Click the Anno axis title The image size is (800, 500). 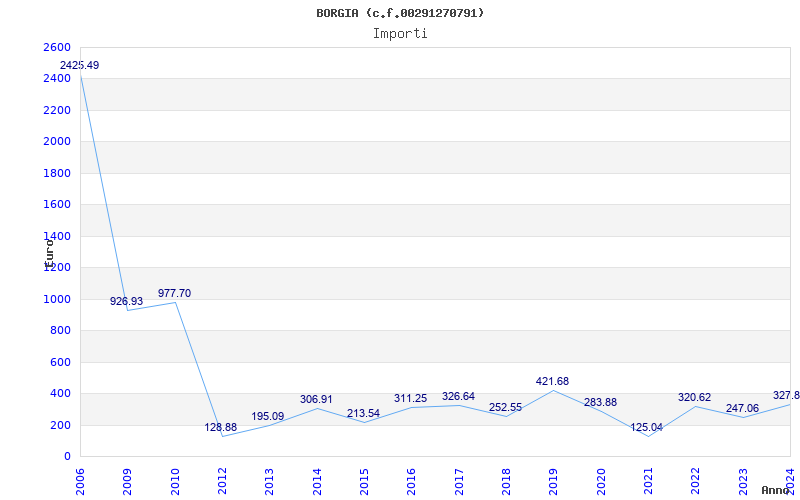pos(776,490)
